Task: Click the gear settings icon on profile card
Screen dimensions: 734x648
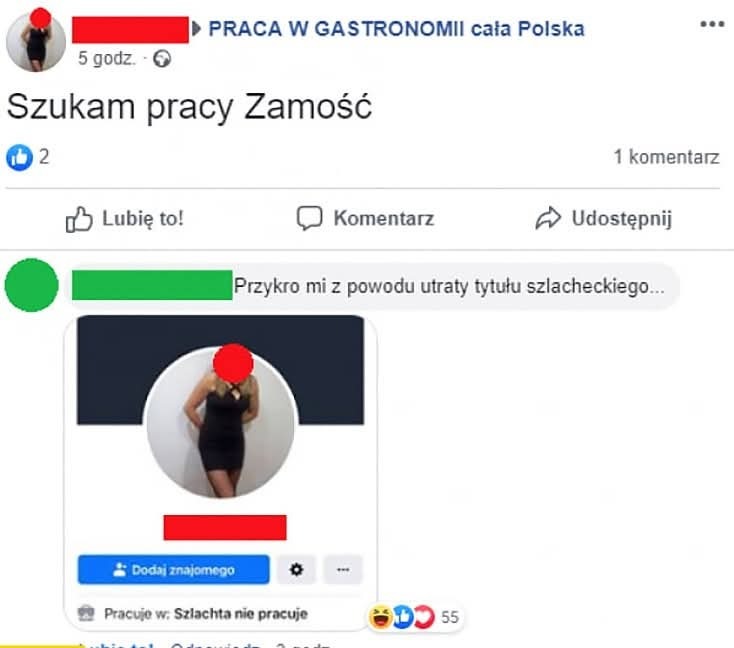Action: (x=296, y=570)
